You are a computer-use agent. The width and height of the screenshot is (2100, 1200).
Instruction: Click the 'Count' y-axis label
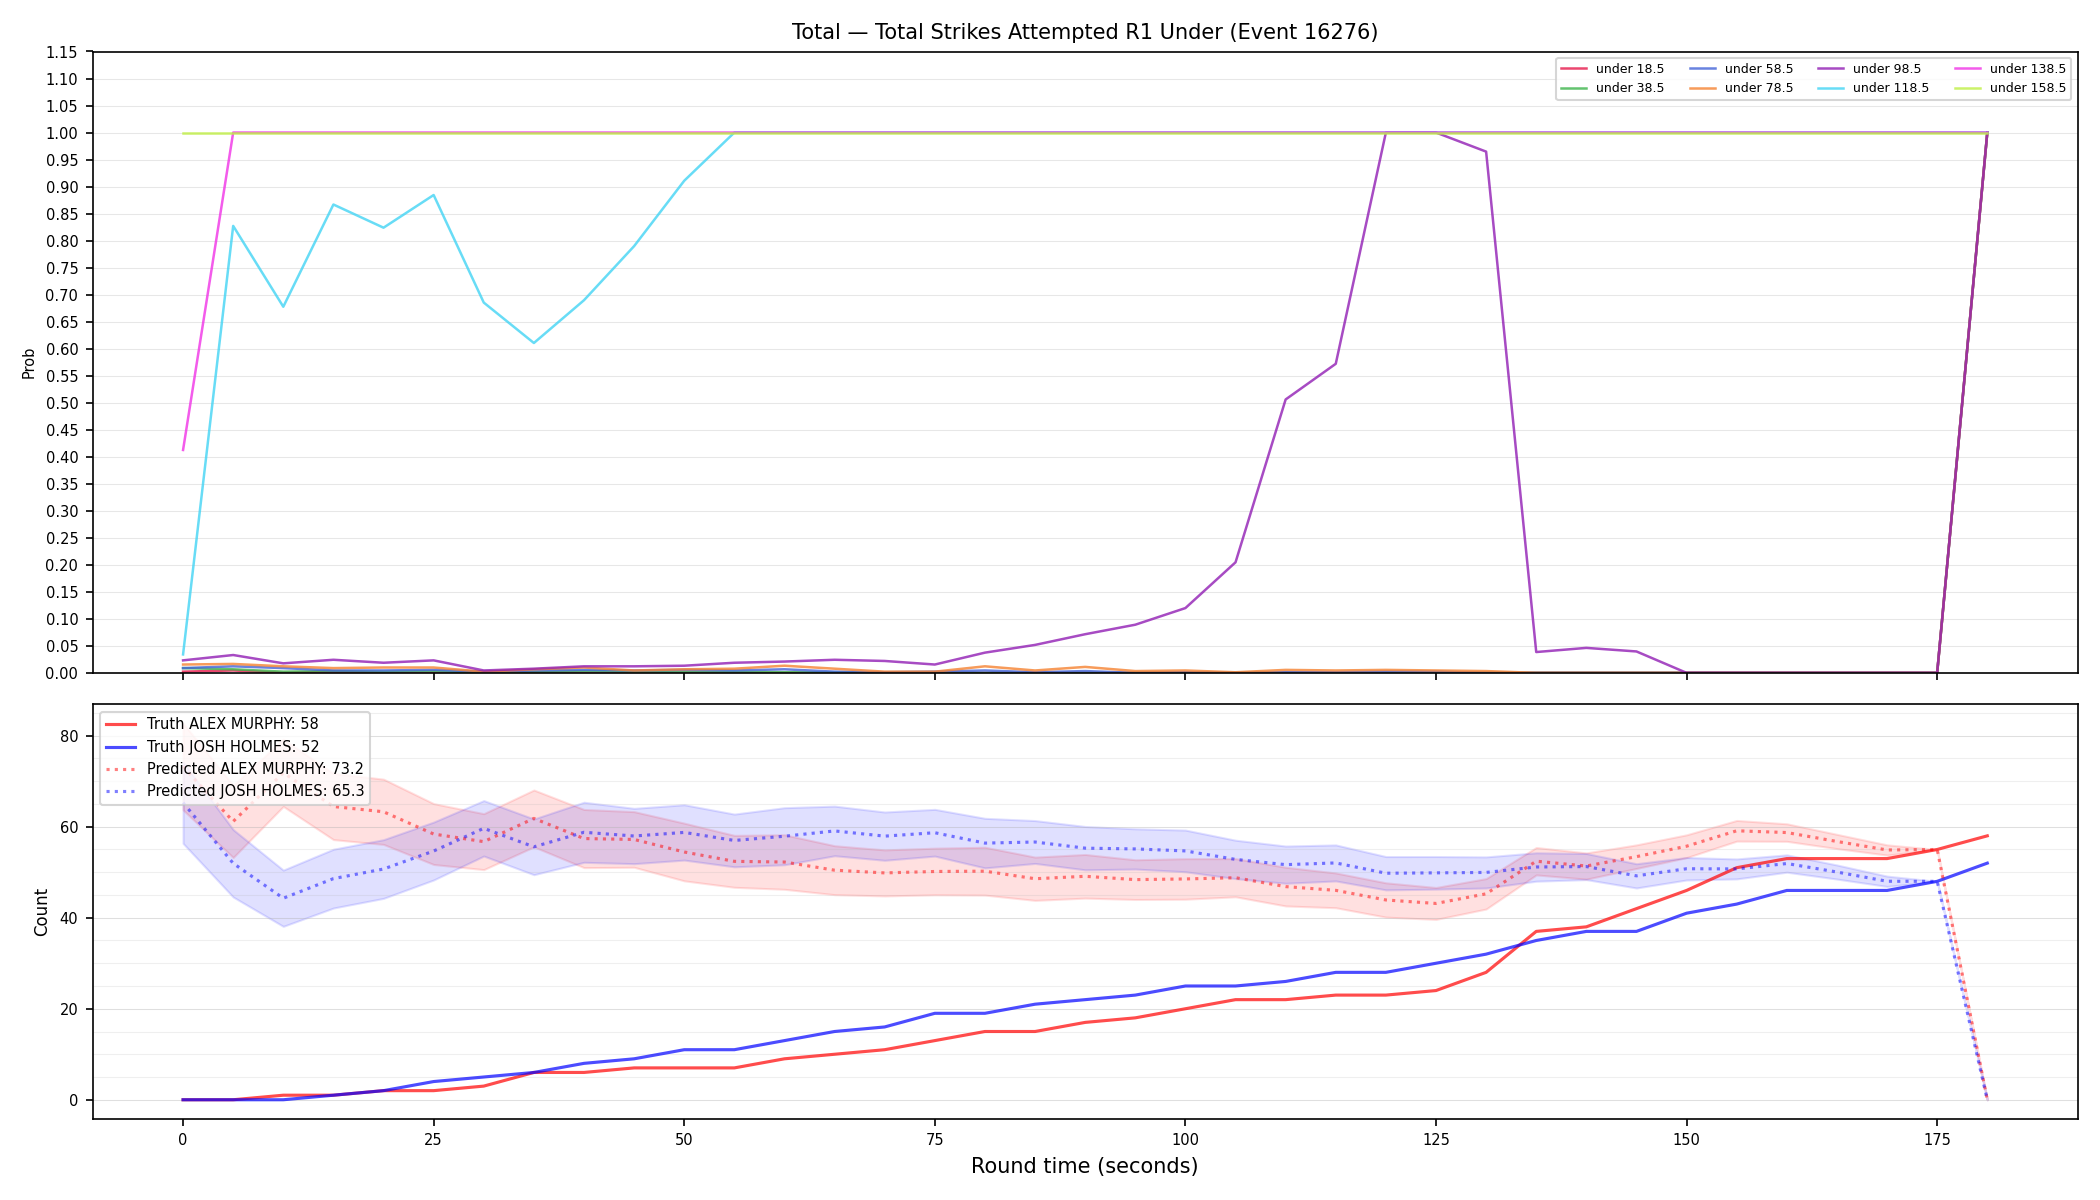point(41,912)
